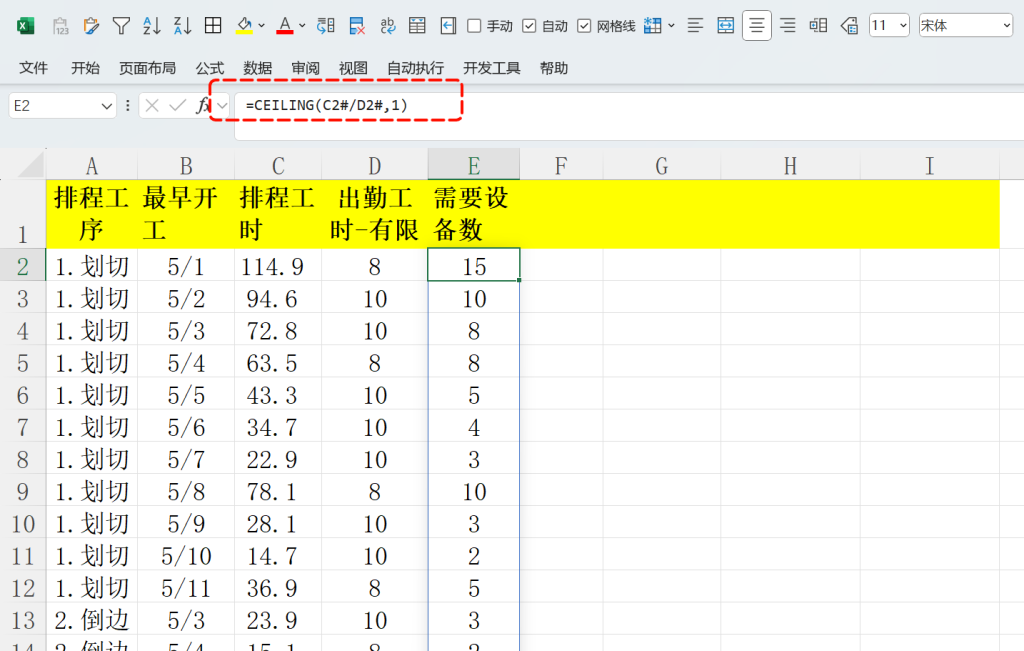The image size is (1024, 651).
Task: Switch to the 开始 tab
Action: [85, 68]
